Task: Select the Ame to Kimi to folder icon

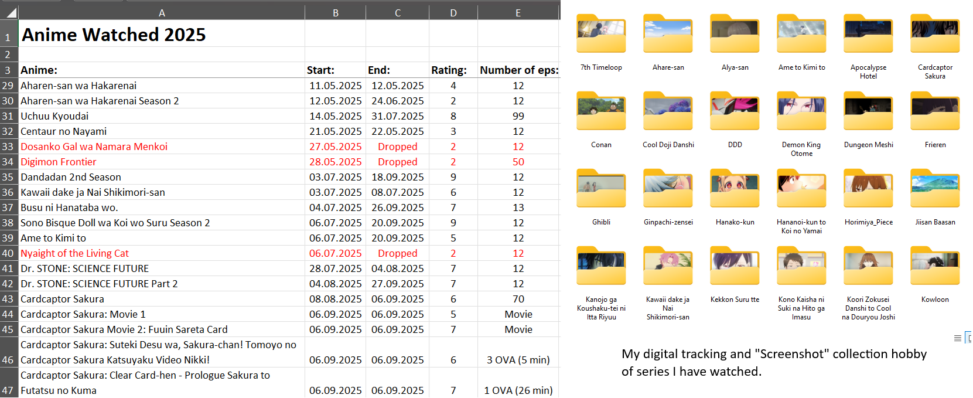Action: pyautogui.click(x=802, y=34)
